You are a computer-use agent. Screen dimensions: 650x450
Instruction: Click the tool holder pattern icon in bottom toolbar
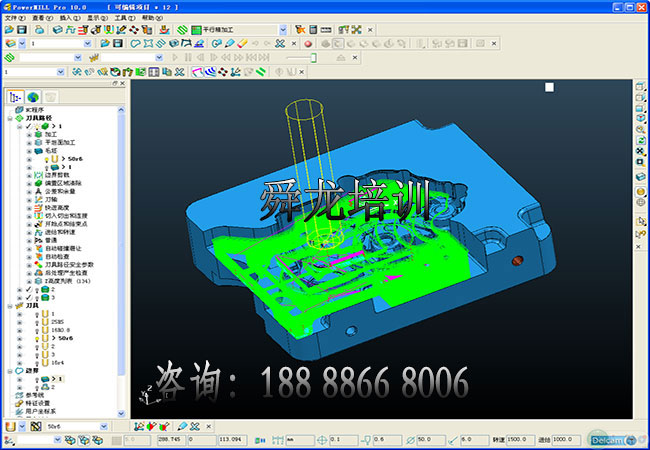point(36,426)
